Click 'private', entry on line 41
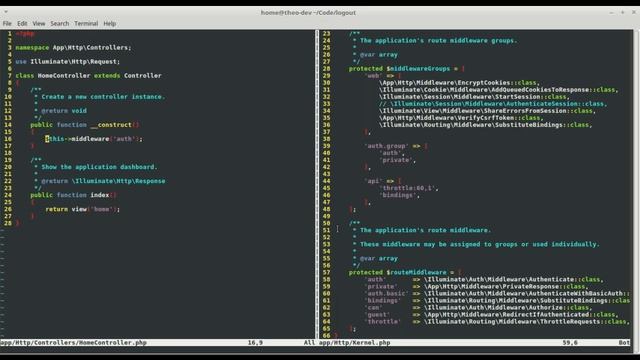This screenshot has width=640, height=360. tap(398, 160)
